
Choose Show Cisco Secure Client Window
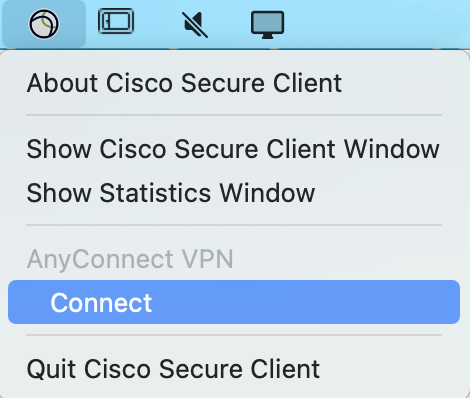click(x=233, y=149)
